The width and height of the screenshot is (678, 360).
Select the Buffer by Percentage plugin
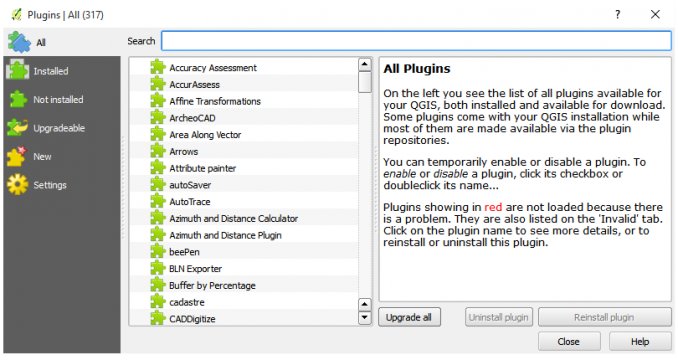click(212, 285)
